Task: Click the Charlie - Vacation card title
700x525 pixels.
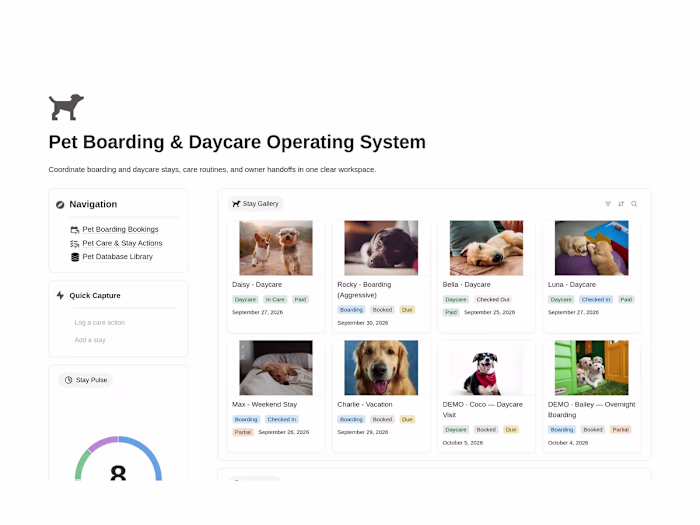Action: tap(365, 404)
